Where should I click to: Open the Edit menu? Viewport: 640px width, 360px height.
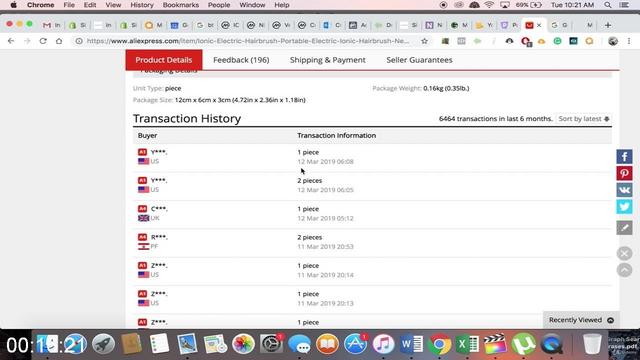coord(90,5)
